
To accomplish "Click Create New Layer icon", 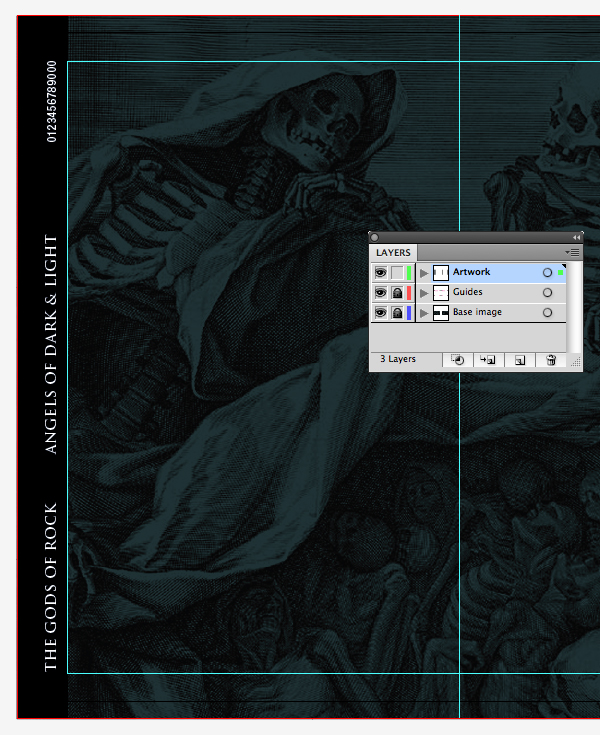I will point(520,360).
